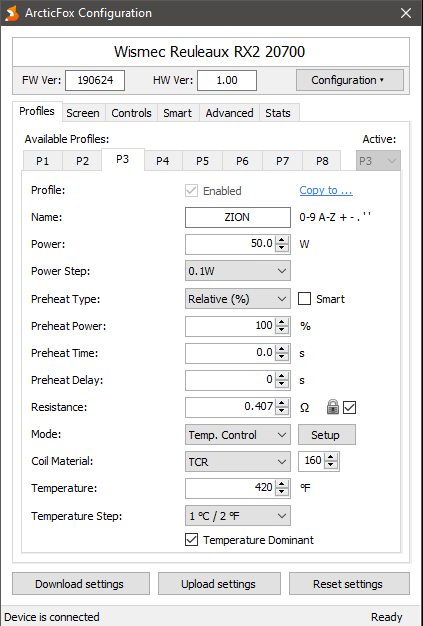Open the Active profile dropdown
This screenshot has height=626, width=423.
coord(378,160)
